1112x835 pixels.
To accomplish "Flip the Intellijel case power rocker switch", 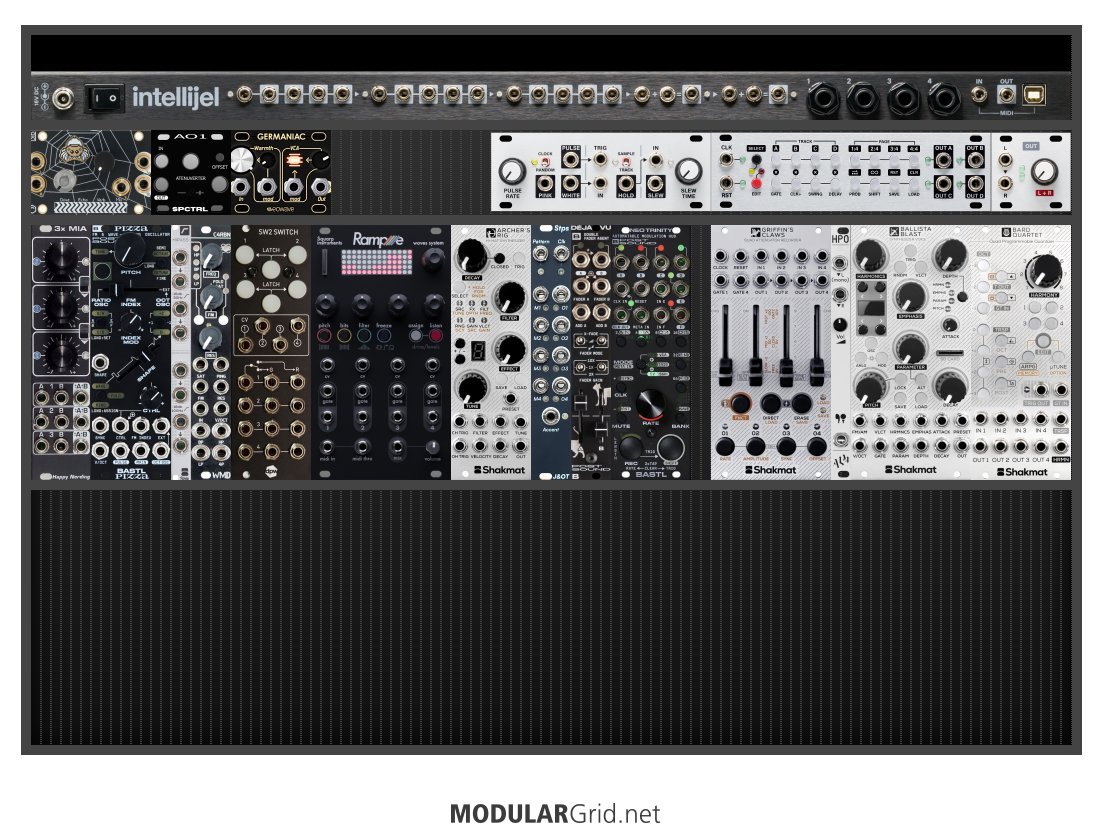I will pos(104,99).
